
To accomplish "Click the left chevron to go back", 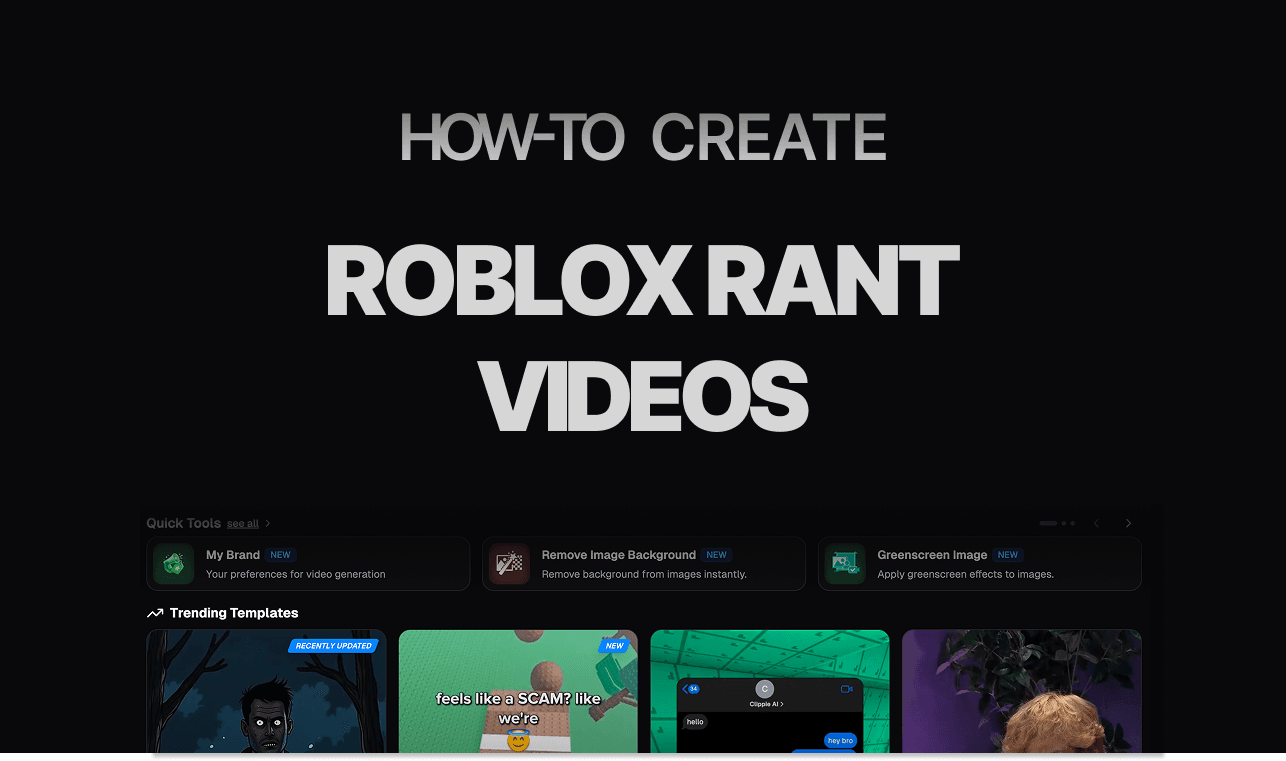I will [1096, 522].
